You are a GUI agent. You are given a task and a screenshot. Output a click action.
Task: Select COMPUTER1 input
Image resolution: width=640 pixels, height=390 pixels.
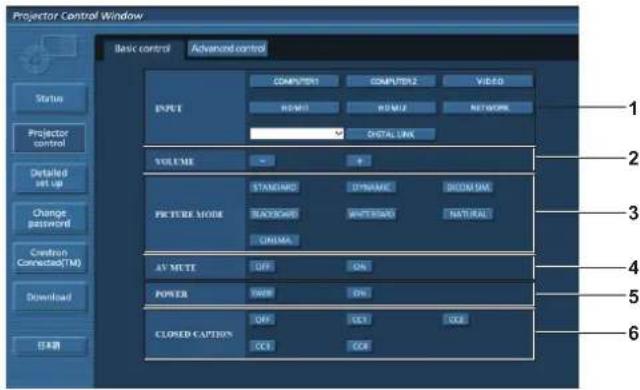pyautogui.click(x=294, y=81)
